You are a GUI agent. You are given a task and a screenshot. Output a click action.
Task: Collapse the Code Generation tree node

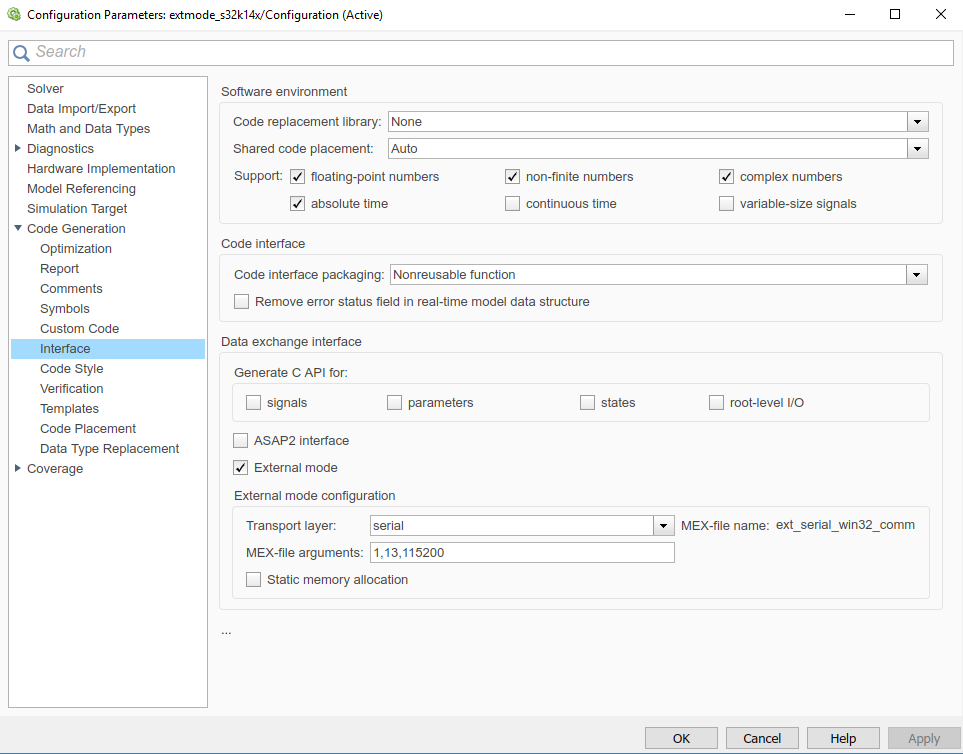tap(18, 228)
